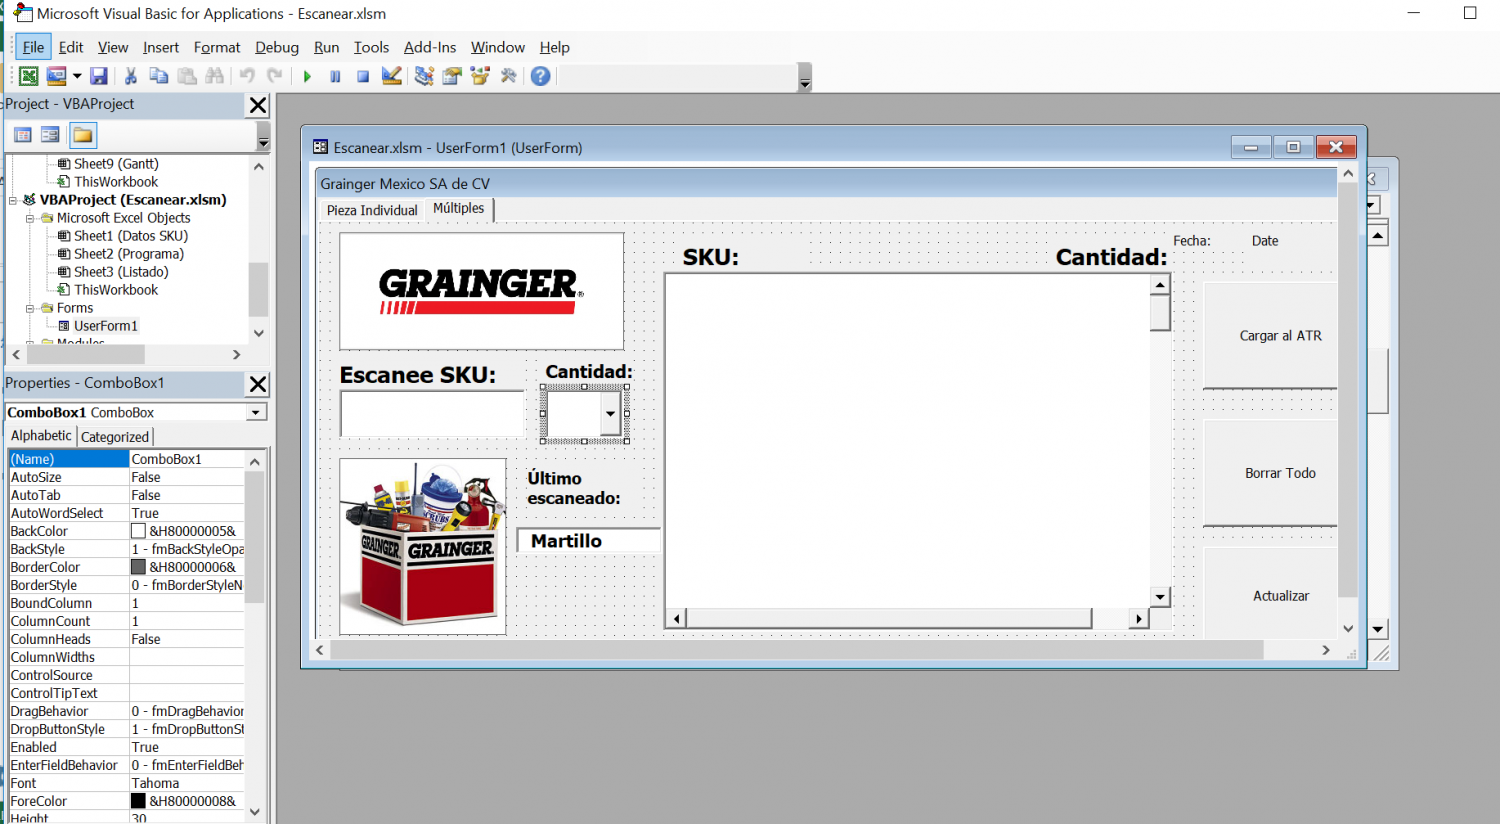The image size is (1500, 824).
Task: Open the Toolbox icon
Action: pos(508,76)
